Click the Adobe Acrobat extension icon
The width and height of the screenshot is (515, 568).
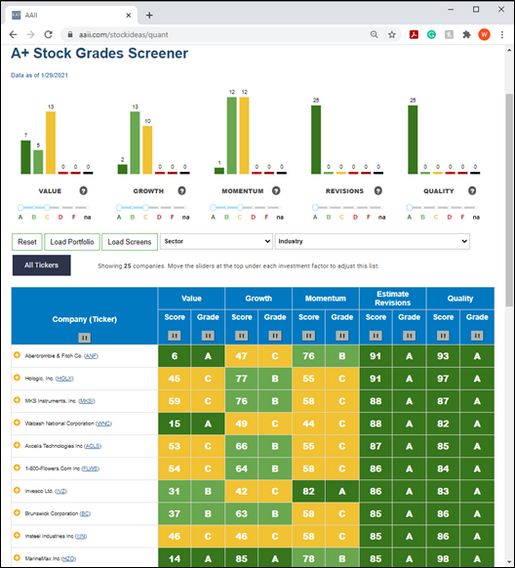[414, 35]
